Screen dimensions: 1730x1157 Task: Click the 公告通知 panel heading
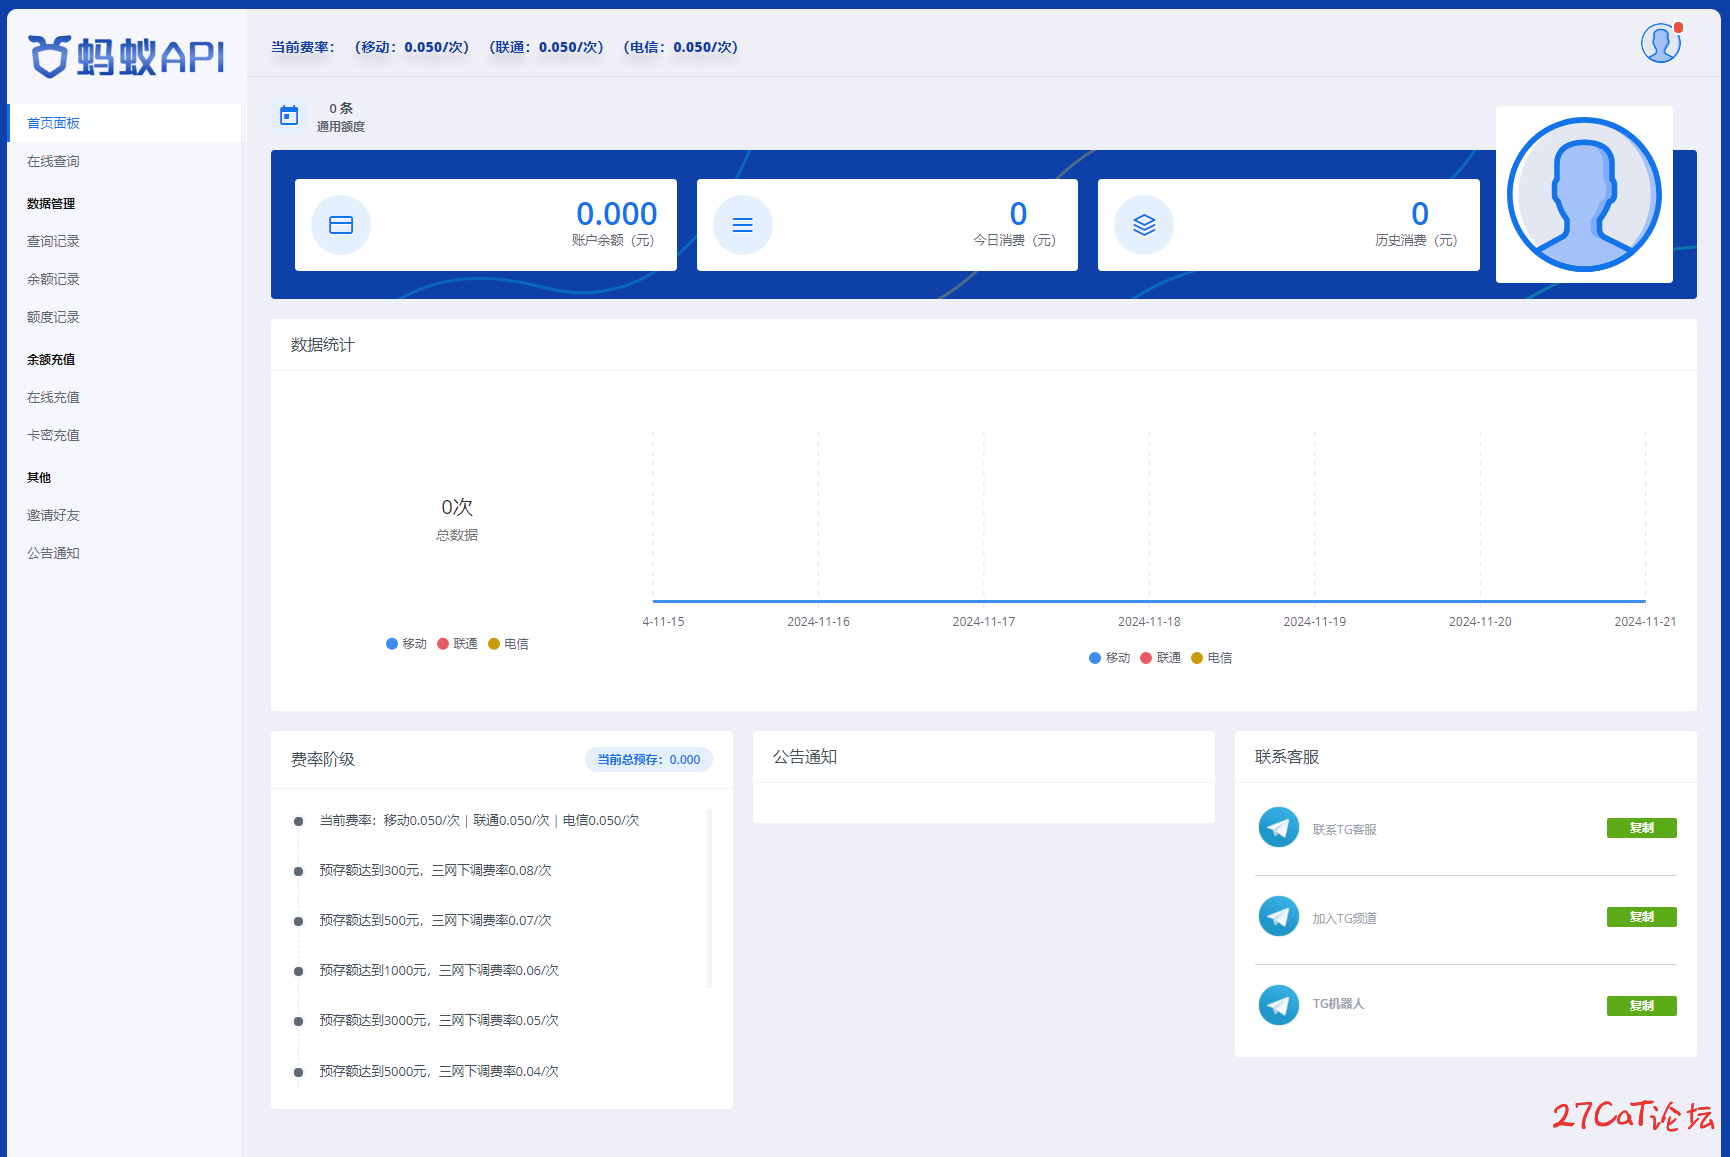[x=805, y=757]
